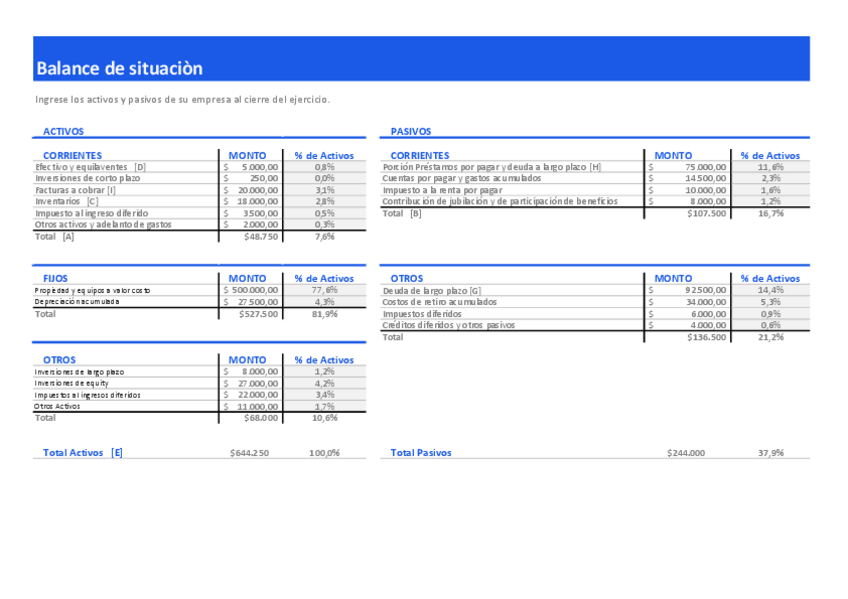Select 'Inversiones de largo plazo' label
848x599 pixels.
click(79, 372)
